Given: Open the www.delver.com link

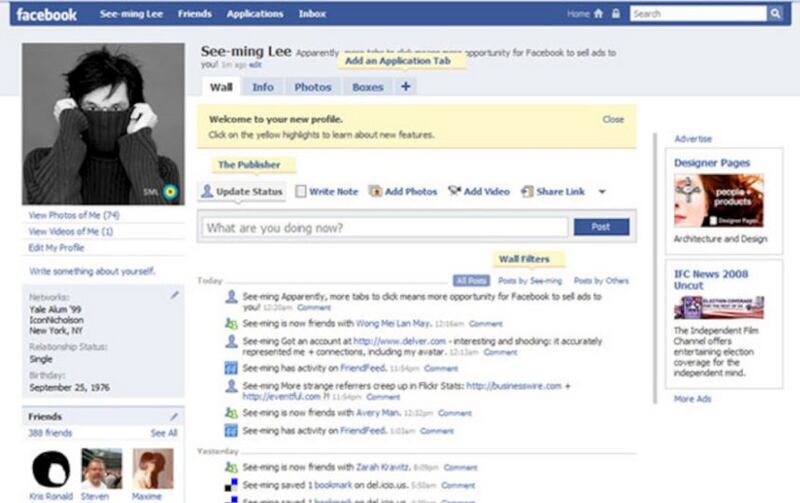Looking at the screenshot, I should (x=399, y=341).
